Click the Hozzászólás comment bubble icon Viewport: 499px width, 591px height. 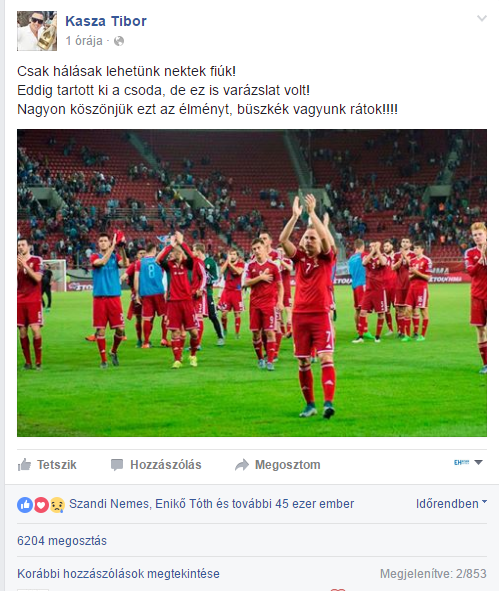click(117, 465)
